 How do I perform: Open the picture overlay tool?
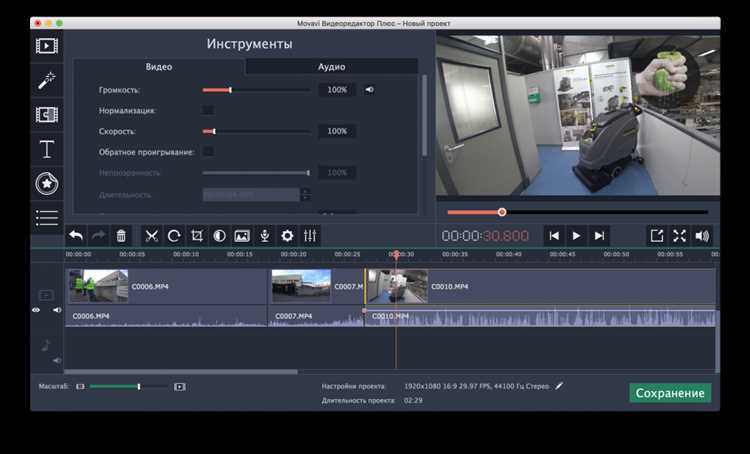point(242,235)
